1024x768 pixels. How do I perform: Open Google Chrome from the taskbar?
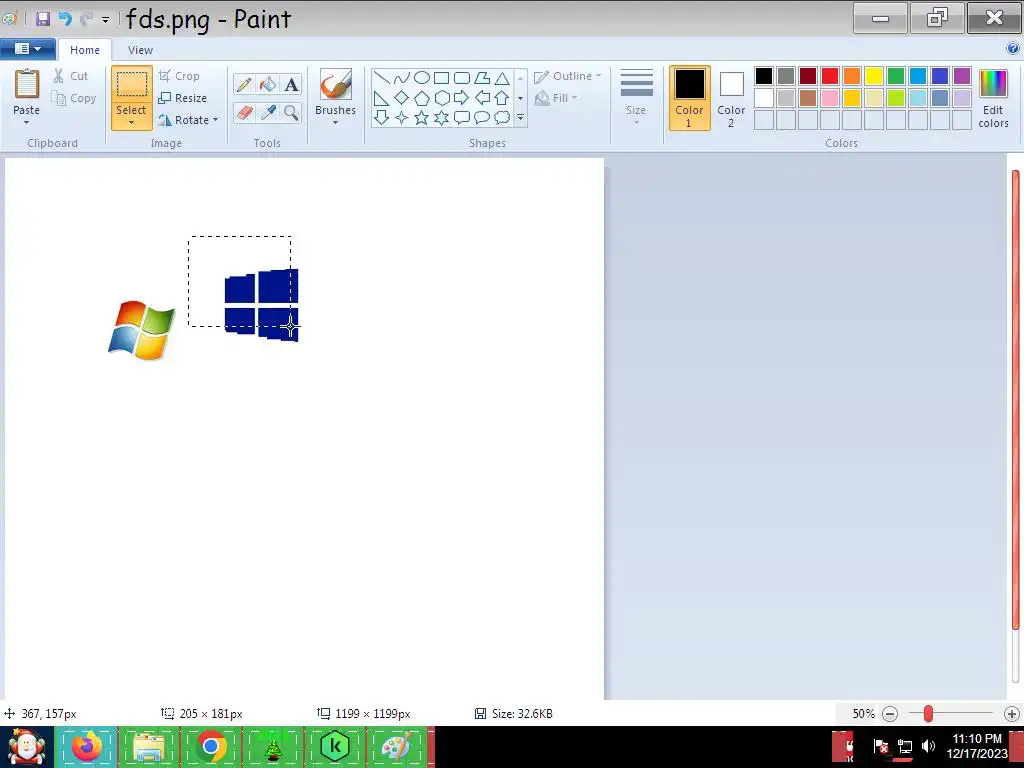[210, 747]
